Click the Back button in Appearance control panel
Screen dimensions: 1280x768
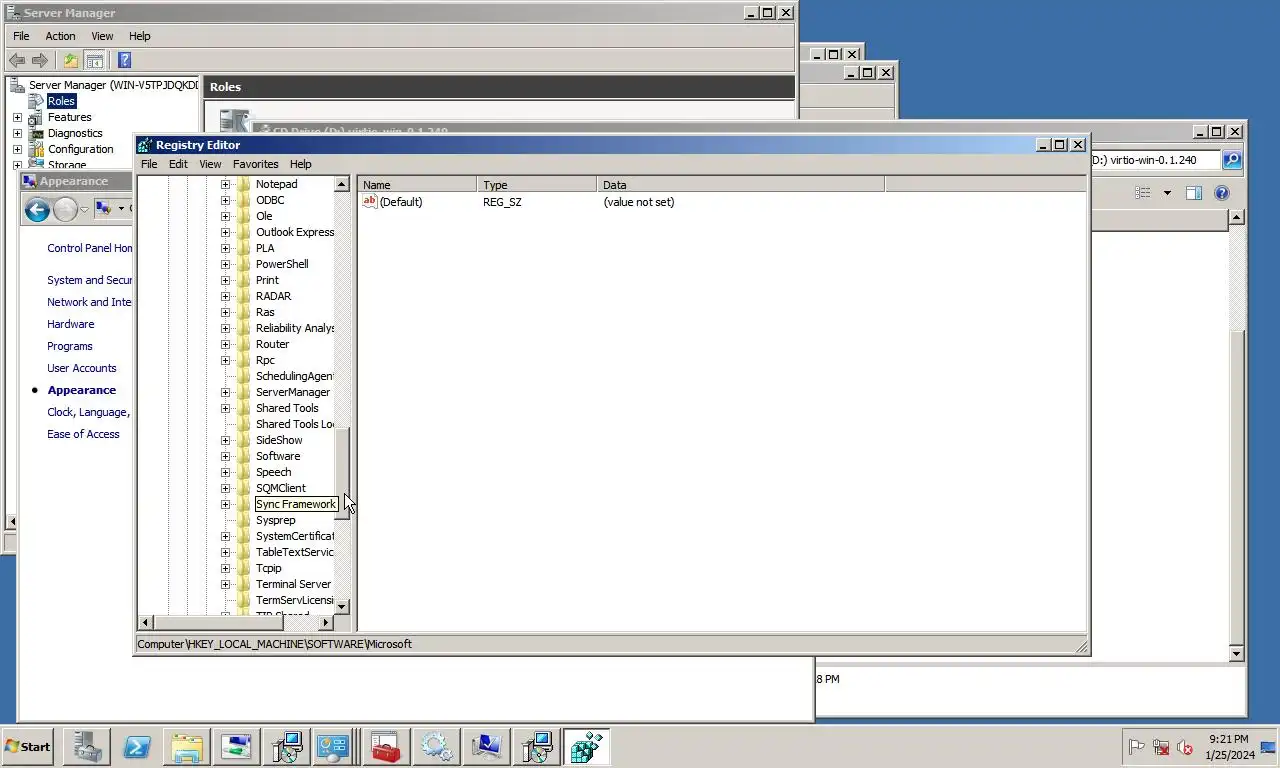click(x=37, y=209)
